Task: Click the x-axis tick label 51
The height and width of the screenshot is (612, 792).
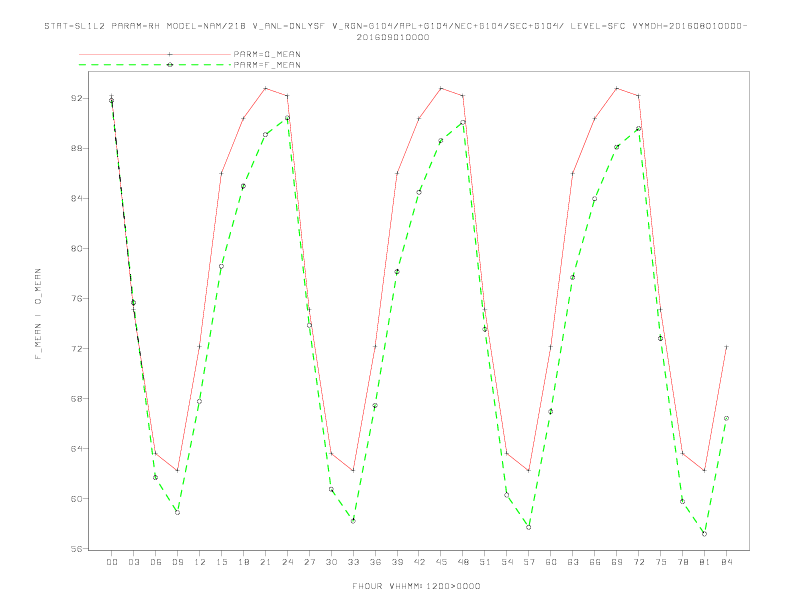Action: pyautogui.click(x=485, y=562)
